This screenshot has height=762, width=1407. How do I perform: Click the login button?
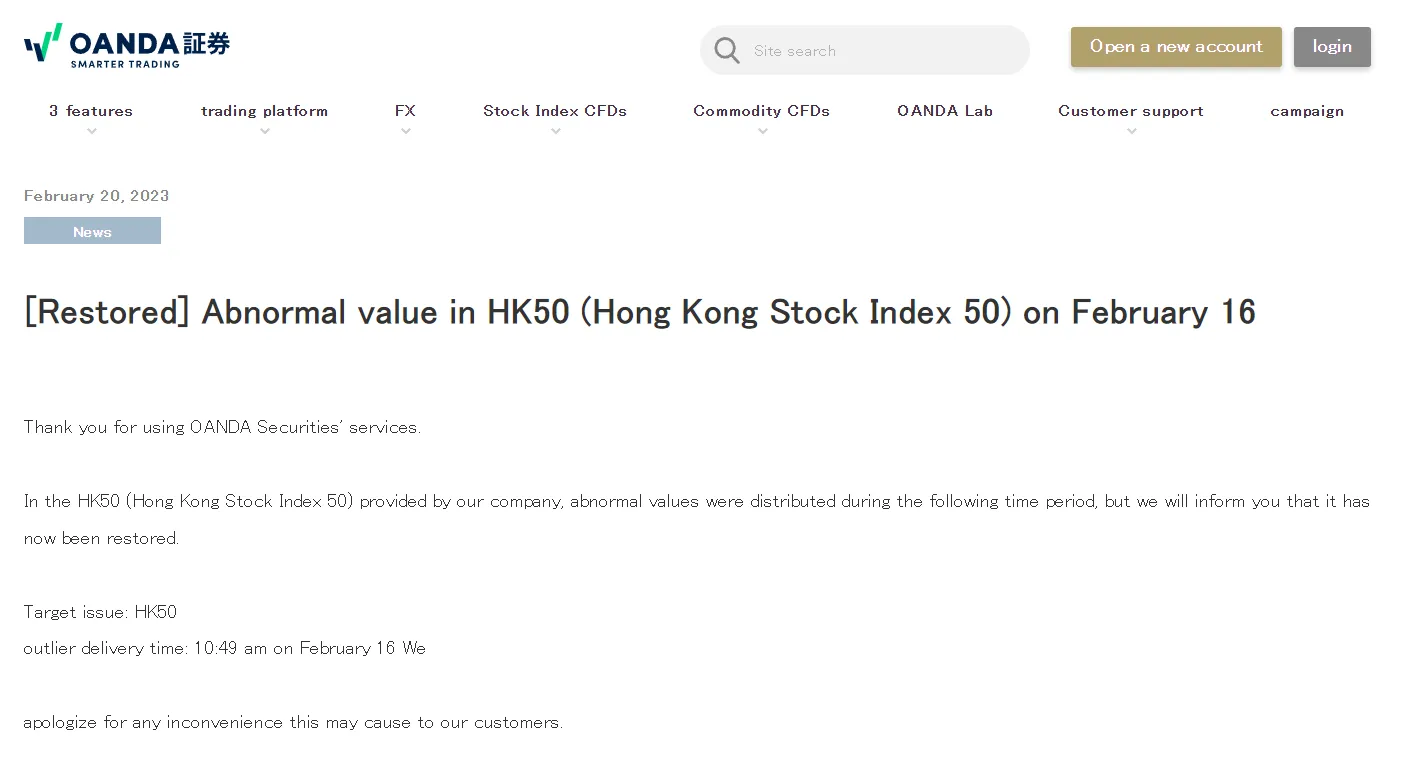pos(1332,47)
